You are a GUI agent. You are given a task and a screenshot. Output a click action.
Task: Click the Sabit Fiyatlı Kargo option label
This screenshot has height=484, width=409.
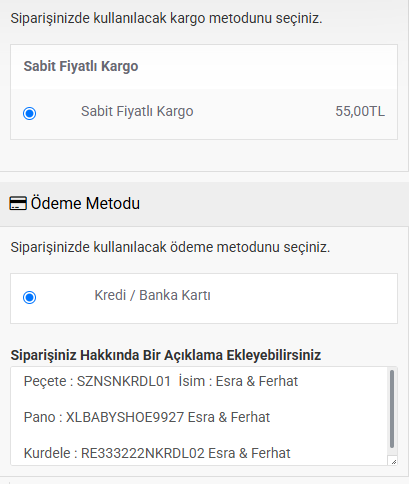click(x=137, y=111)
